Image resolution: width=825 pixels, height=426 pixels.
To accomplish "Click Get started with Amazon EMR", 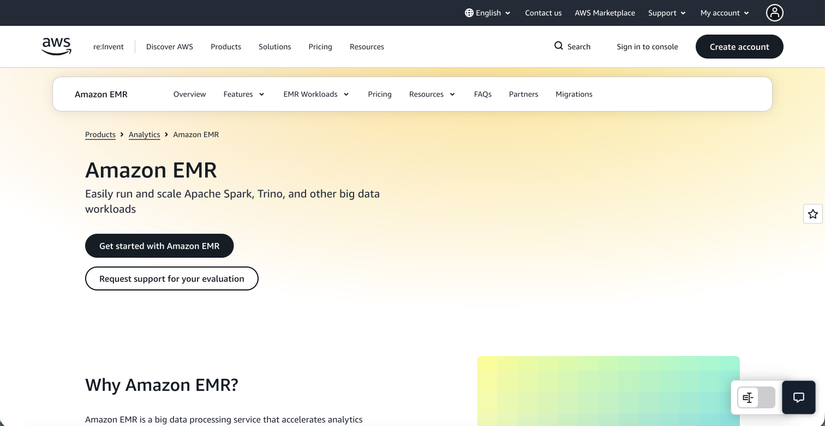I will tap(159, 246).
